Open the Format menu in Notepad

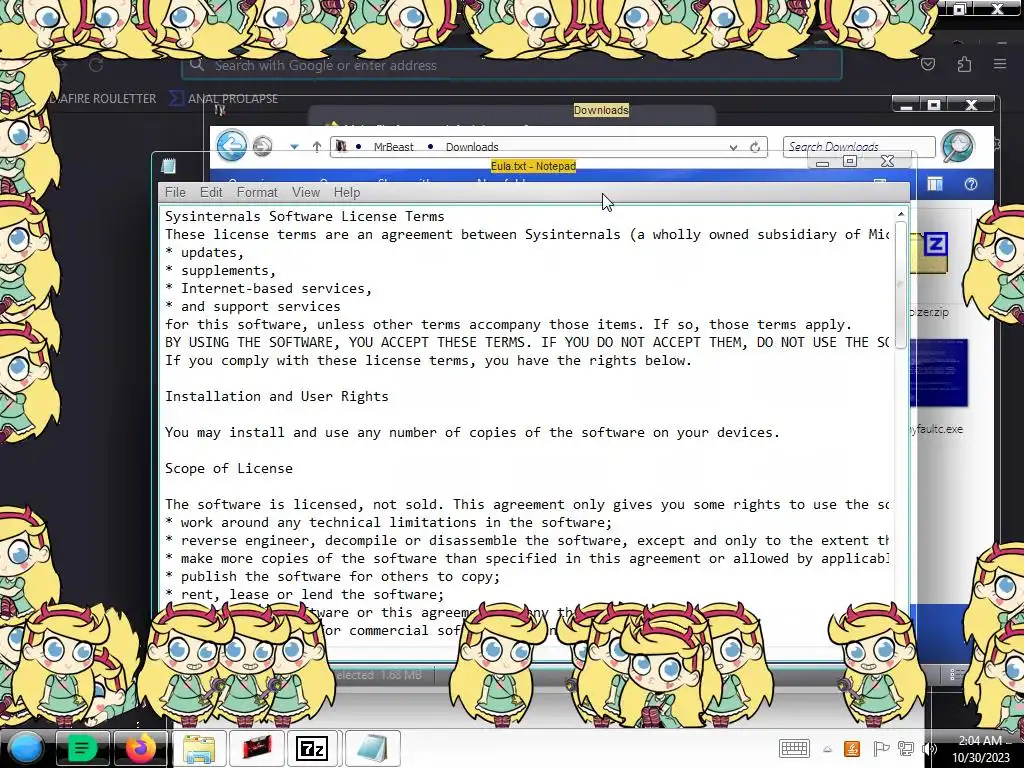point(257,192)
